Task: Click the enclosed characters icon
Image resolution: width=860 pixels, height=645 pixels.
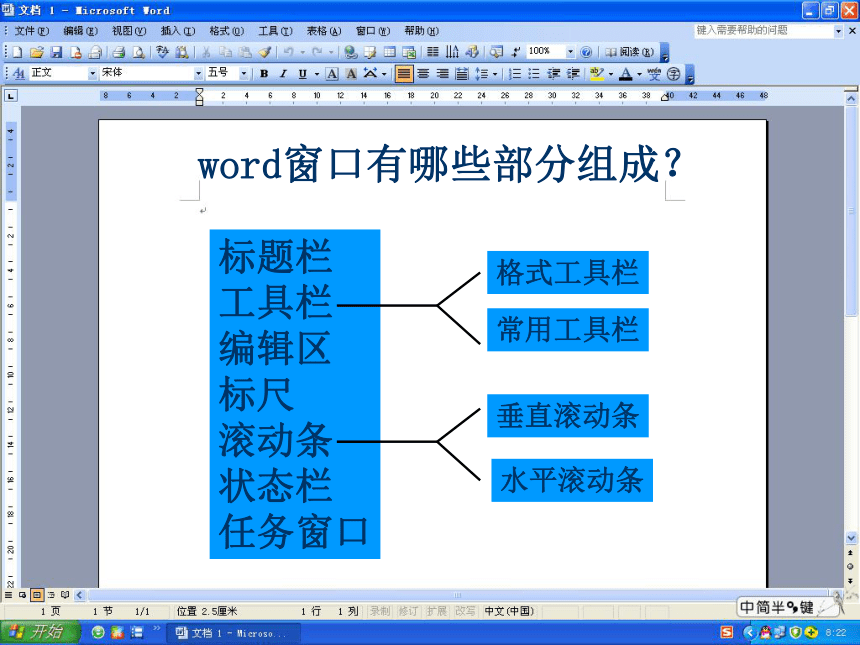Action: pos(674,73)
